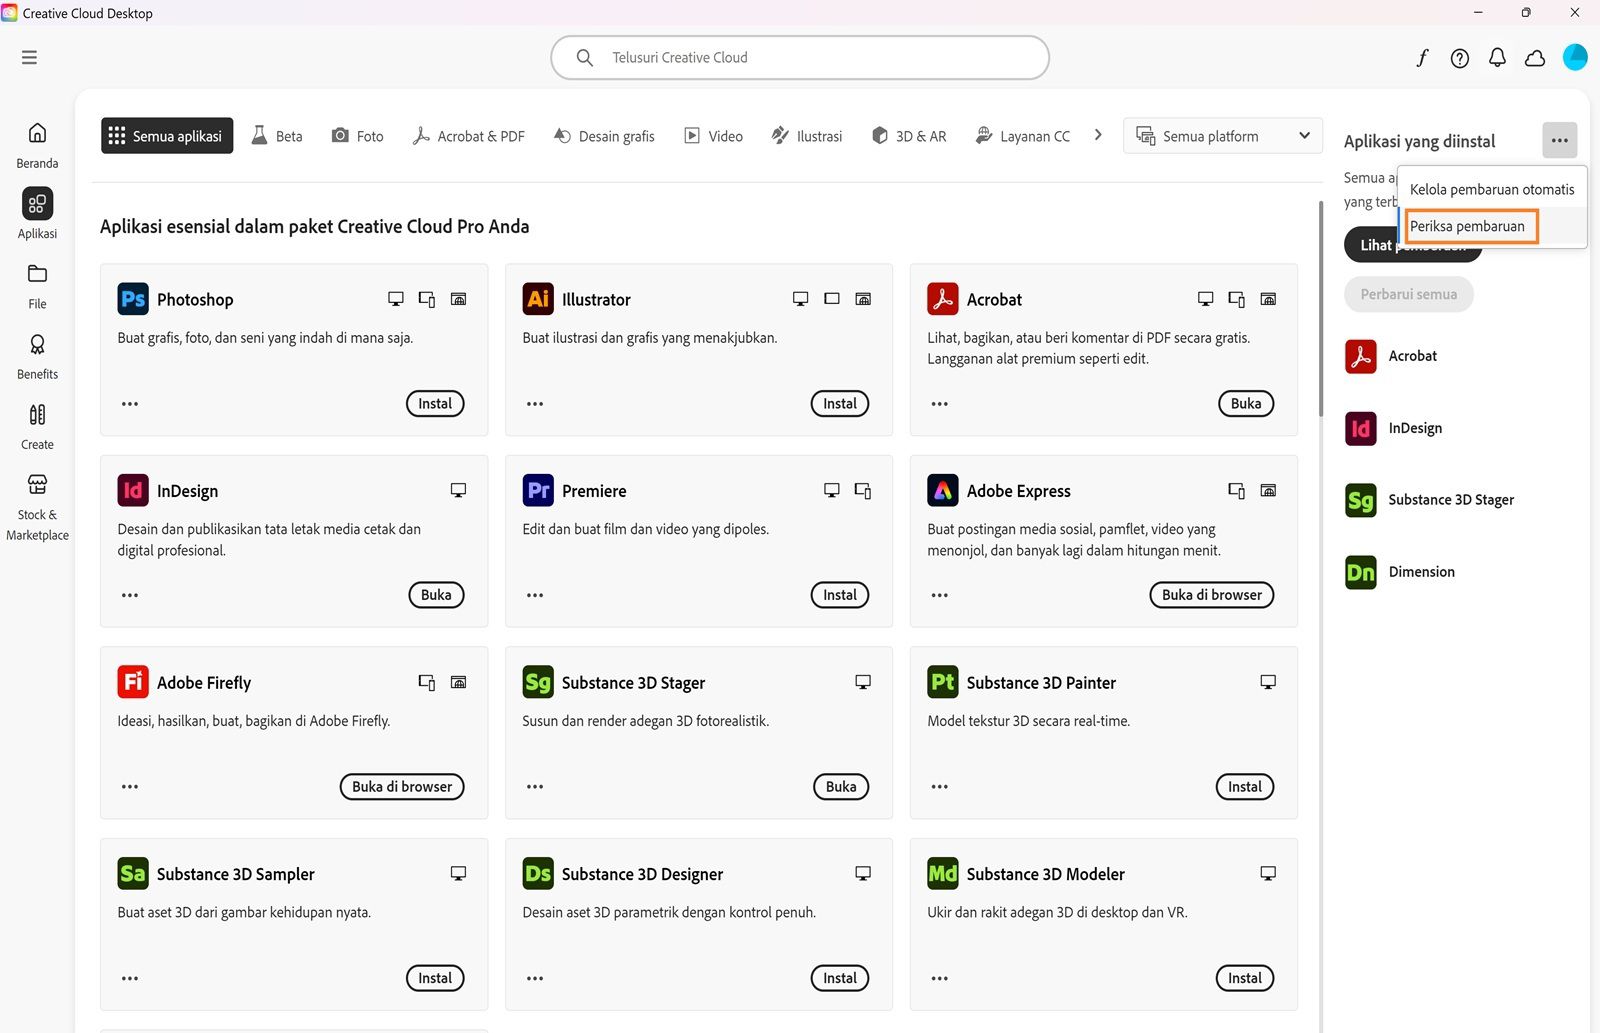Open the File section in the sidebar
The width and height of the screenshot is (1600, 1033).
(x=37, y=285)
